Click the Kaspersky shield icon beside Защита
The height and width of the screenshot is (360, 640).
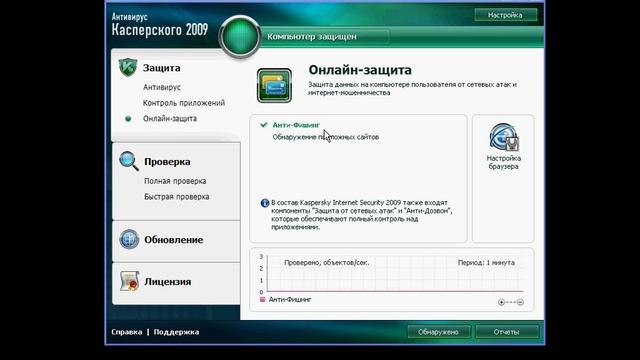[128, 67]
